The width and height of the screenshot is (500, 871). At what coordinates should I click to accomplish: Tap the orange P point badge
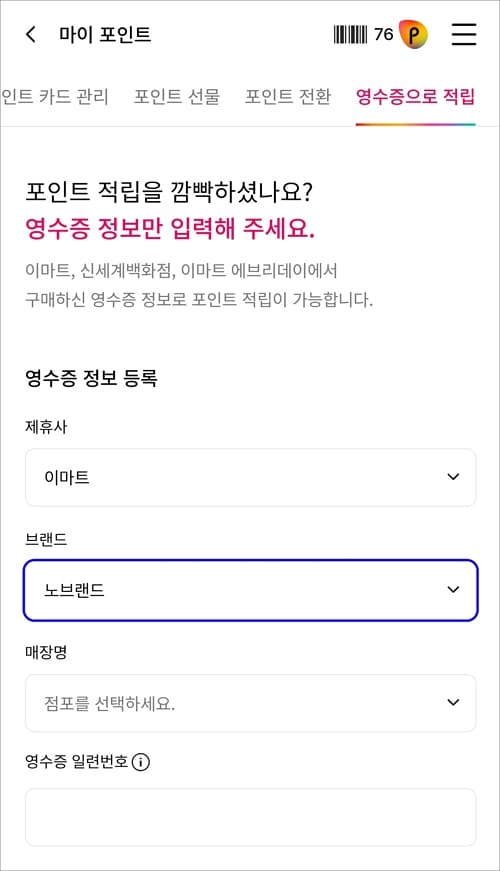click(x=413, y=34)
